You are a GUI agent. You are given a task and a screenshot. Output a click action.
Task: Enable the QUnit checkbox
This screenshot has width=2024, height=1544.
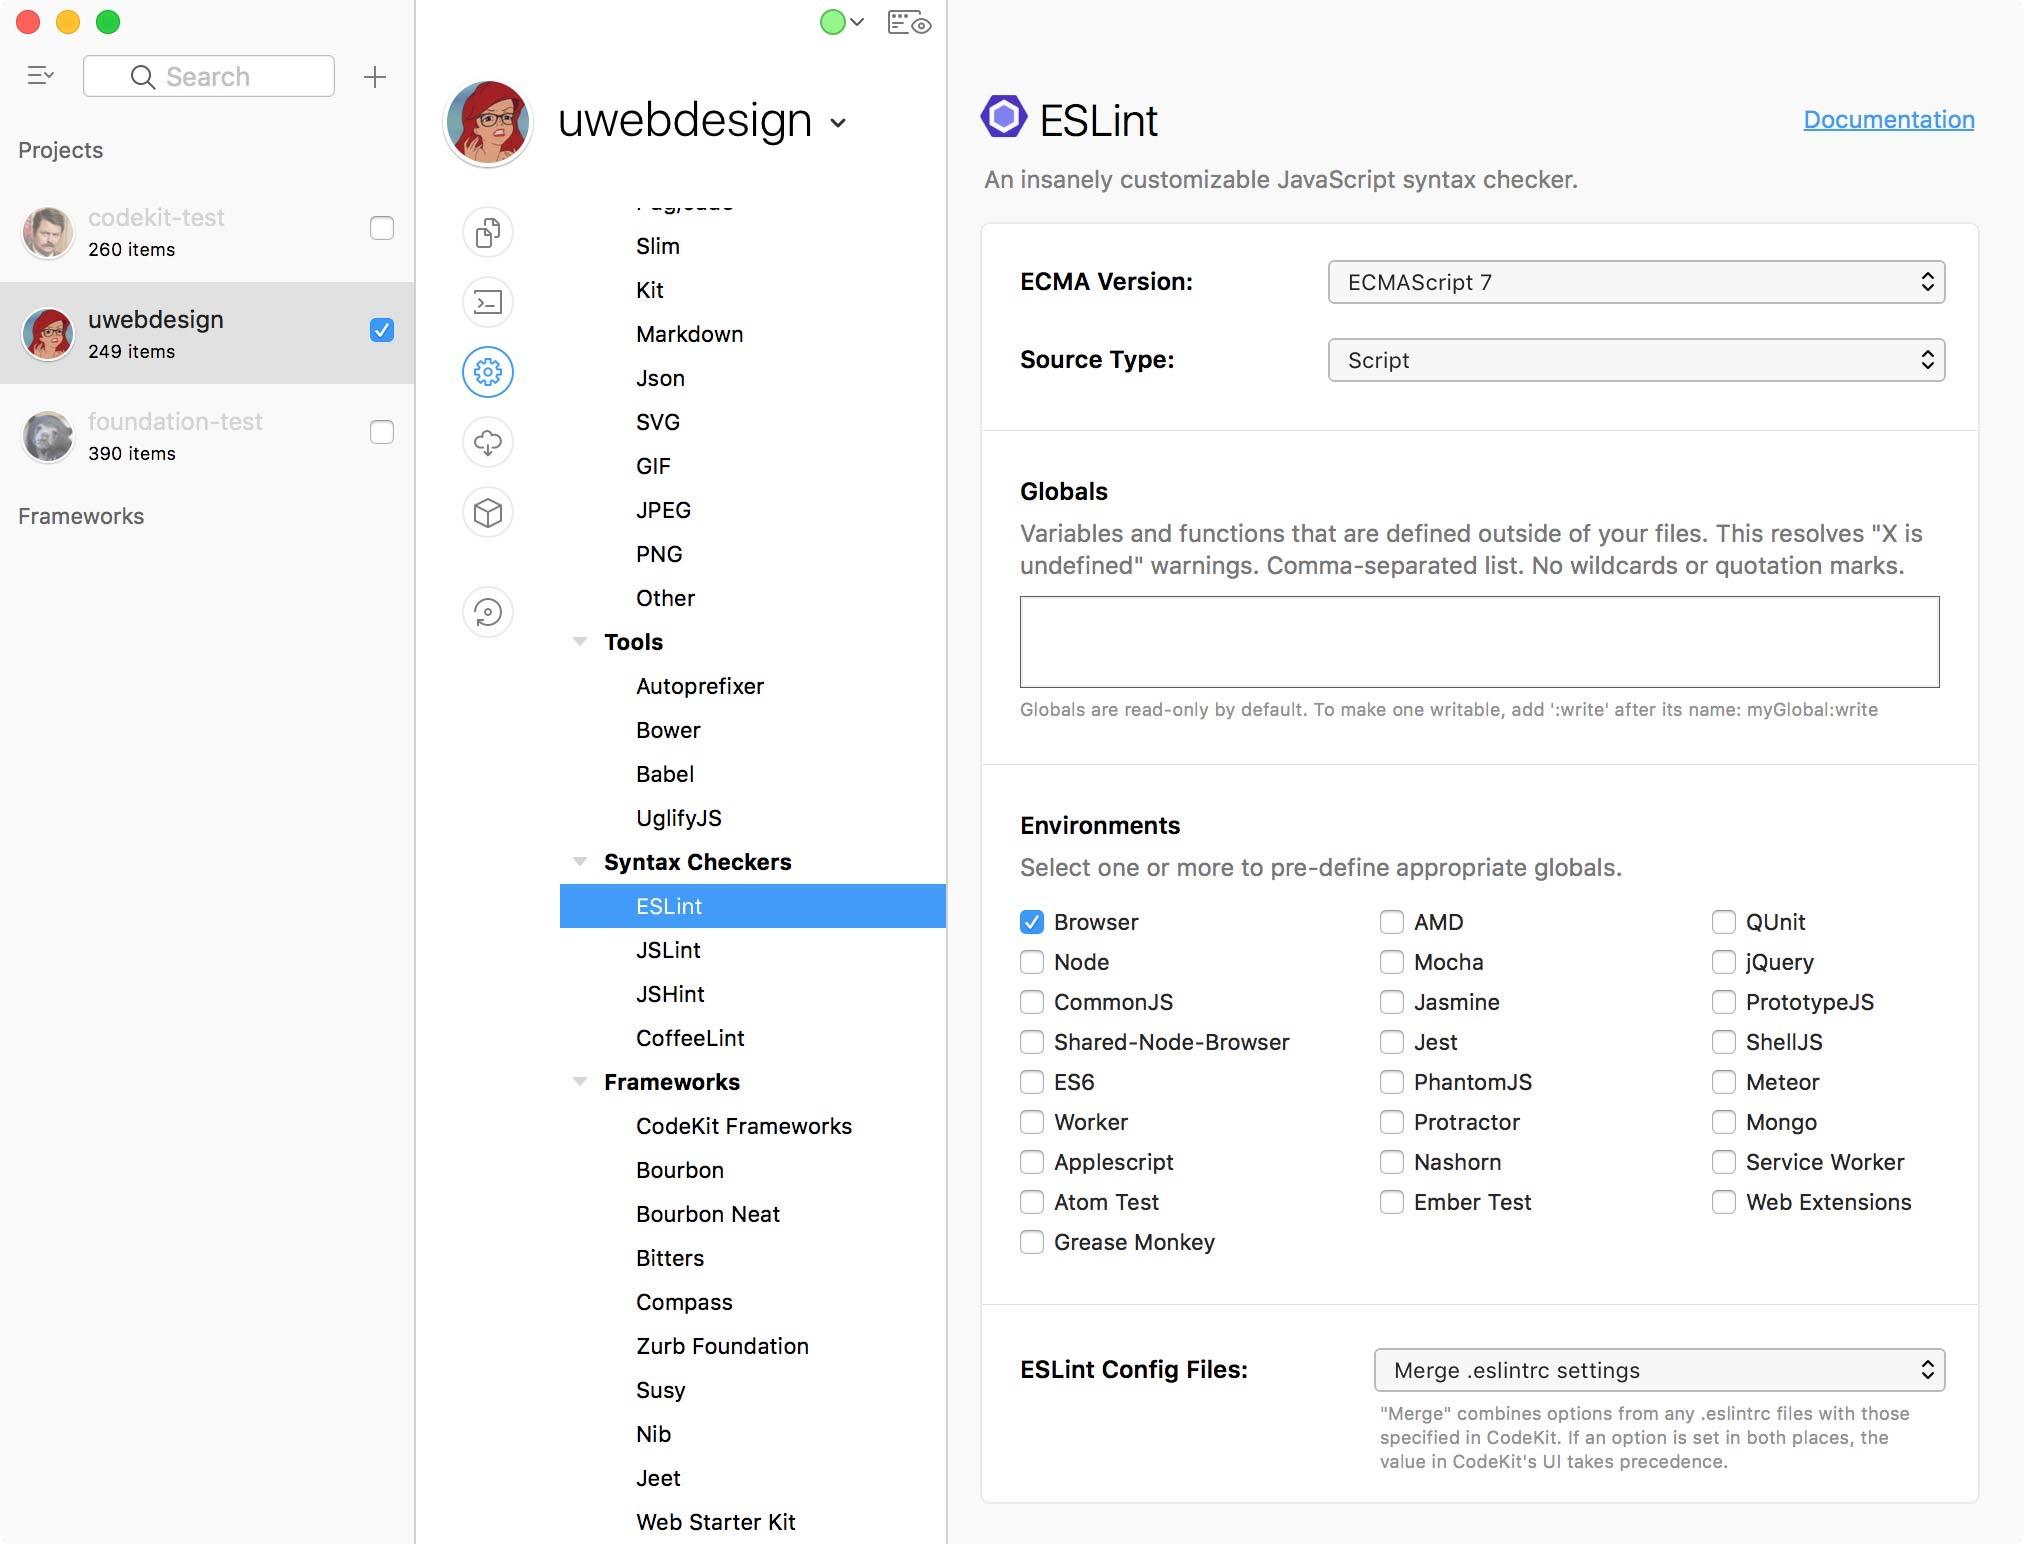[1724, 922]
